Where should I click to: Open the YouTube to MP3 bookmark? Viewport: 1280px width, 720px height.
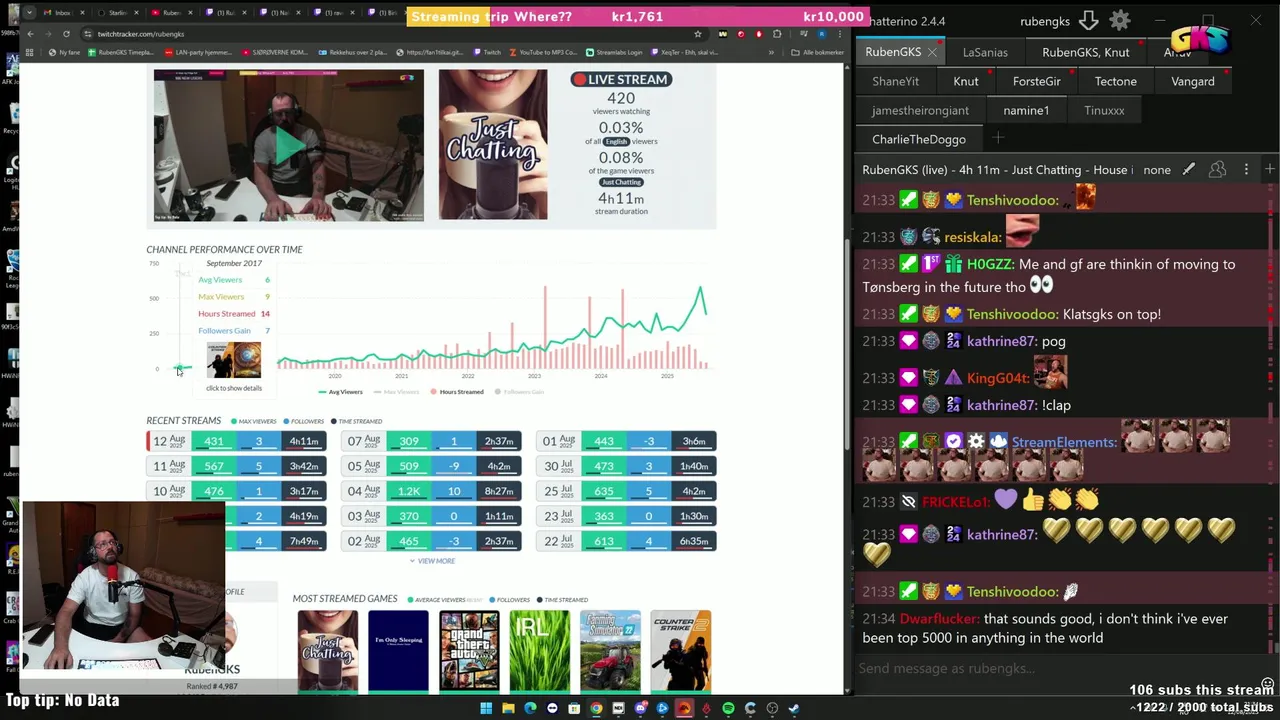point(543,52)
